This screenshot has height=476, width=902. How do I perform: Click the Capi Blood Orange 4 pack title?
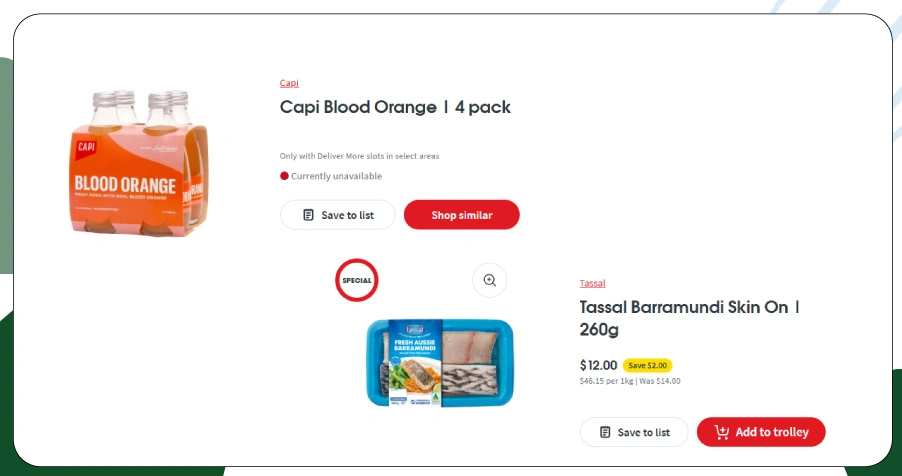pos(395,107)
